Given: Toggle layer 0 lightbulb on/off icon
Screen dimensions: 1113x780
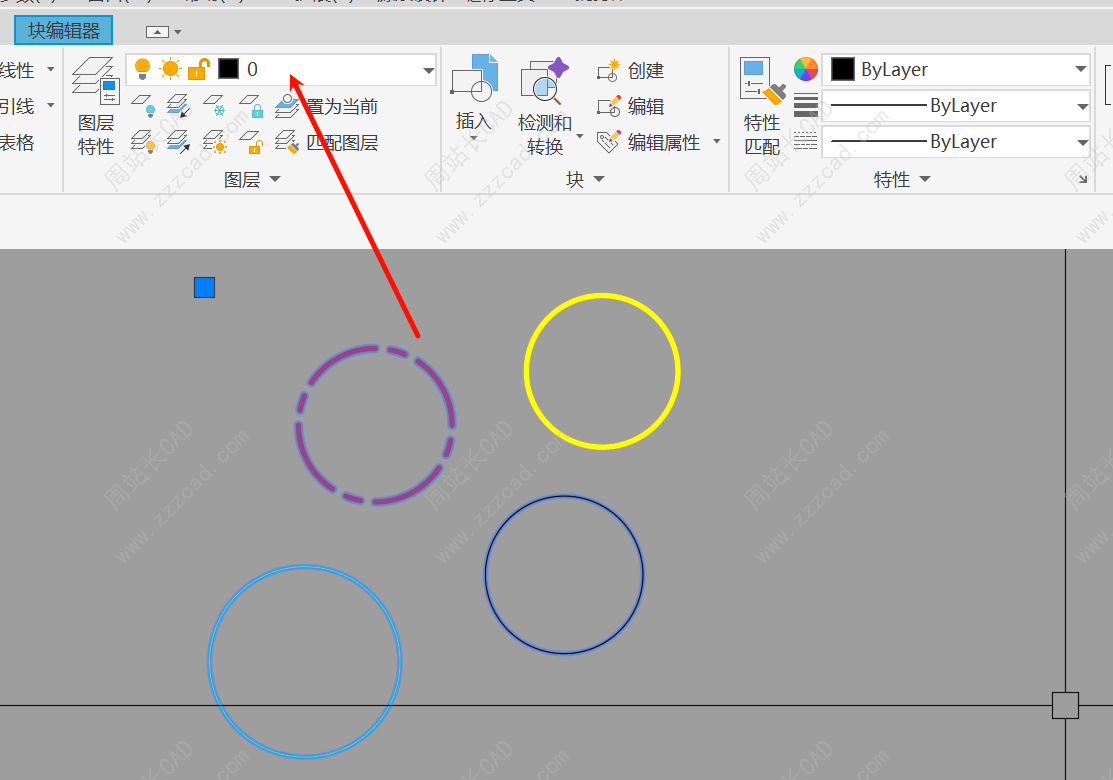Looking at the screenshot, I should 142,69.
